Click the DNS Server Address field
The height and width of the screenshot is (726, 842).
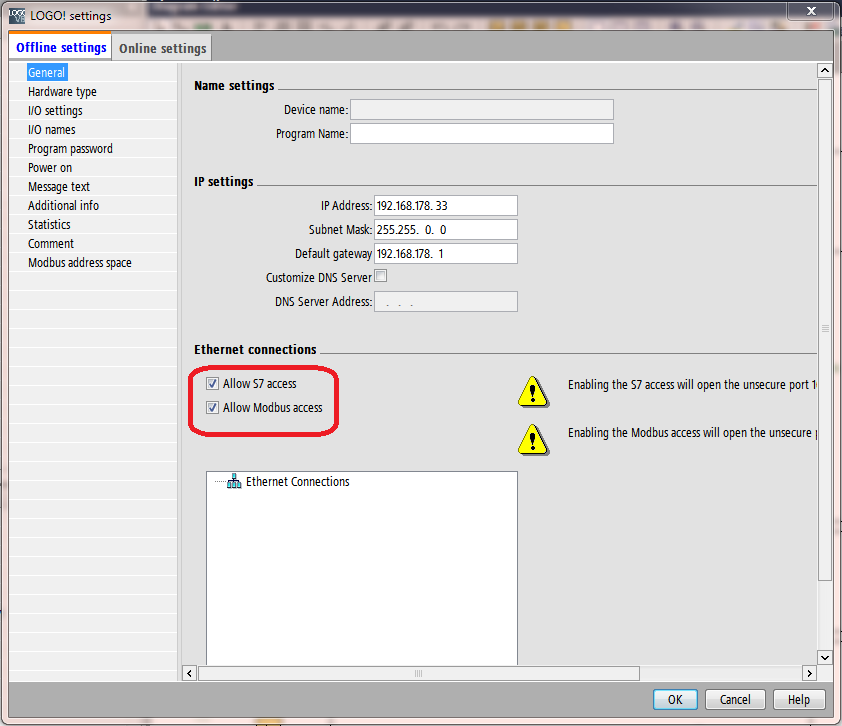point(446,302)
